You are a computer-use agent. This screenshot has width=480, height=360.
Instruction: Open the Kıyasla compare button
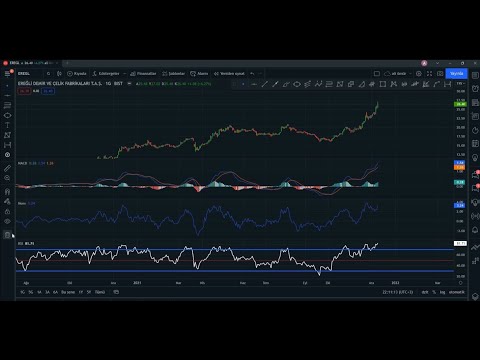pos(77,74)
